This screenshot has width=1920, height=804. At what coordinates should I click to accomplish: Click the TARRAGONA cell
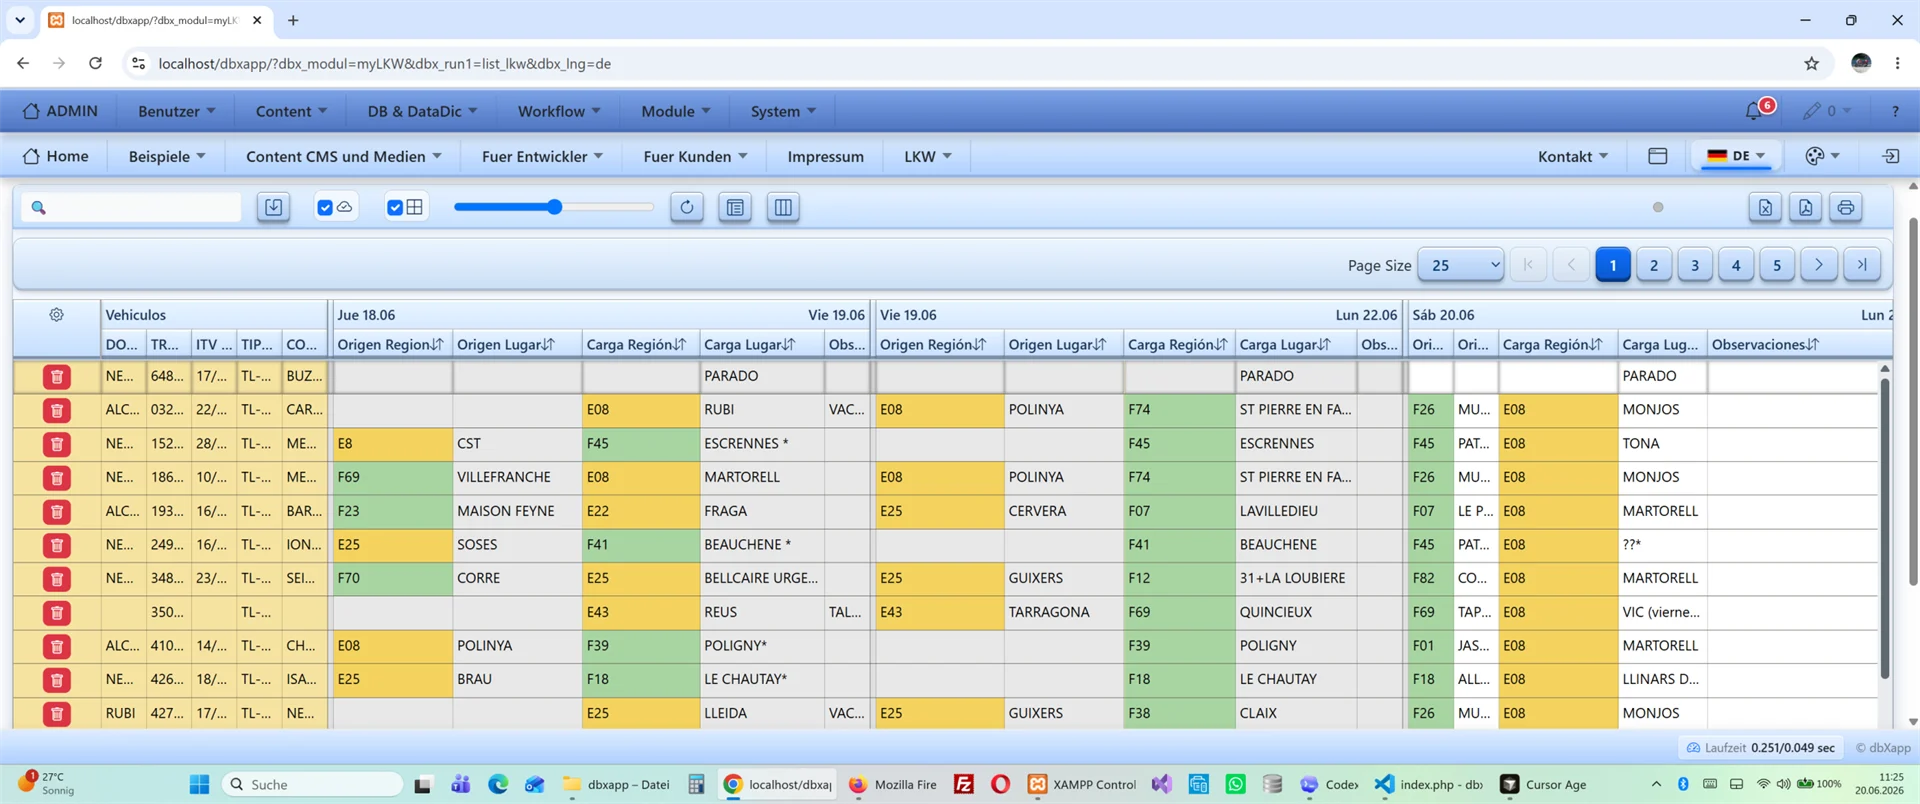click(x=1063, y=612)
